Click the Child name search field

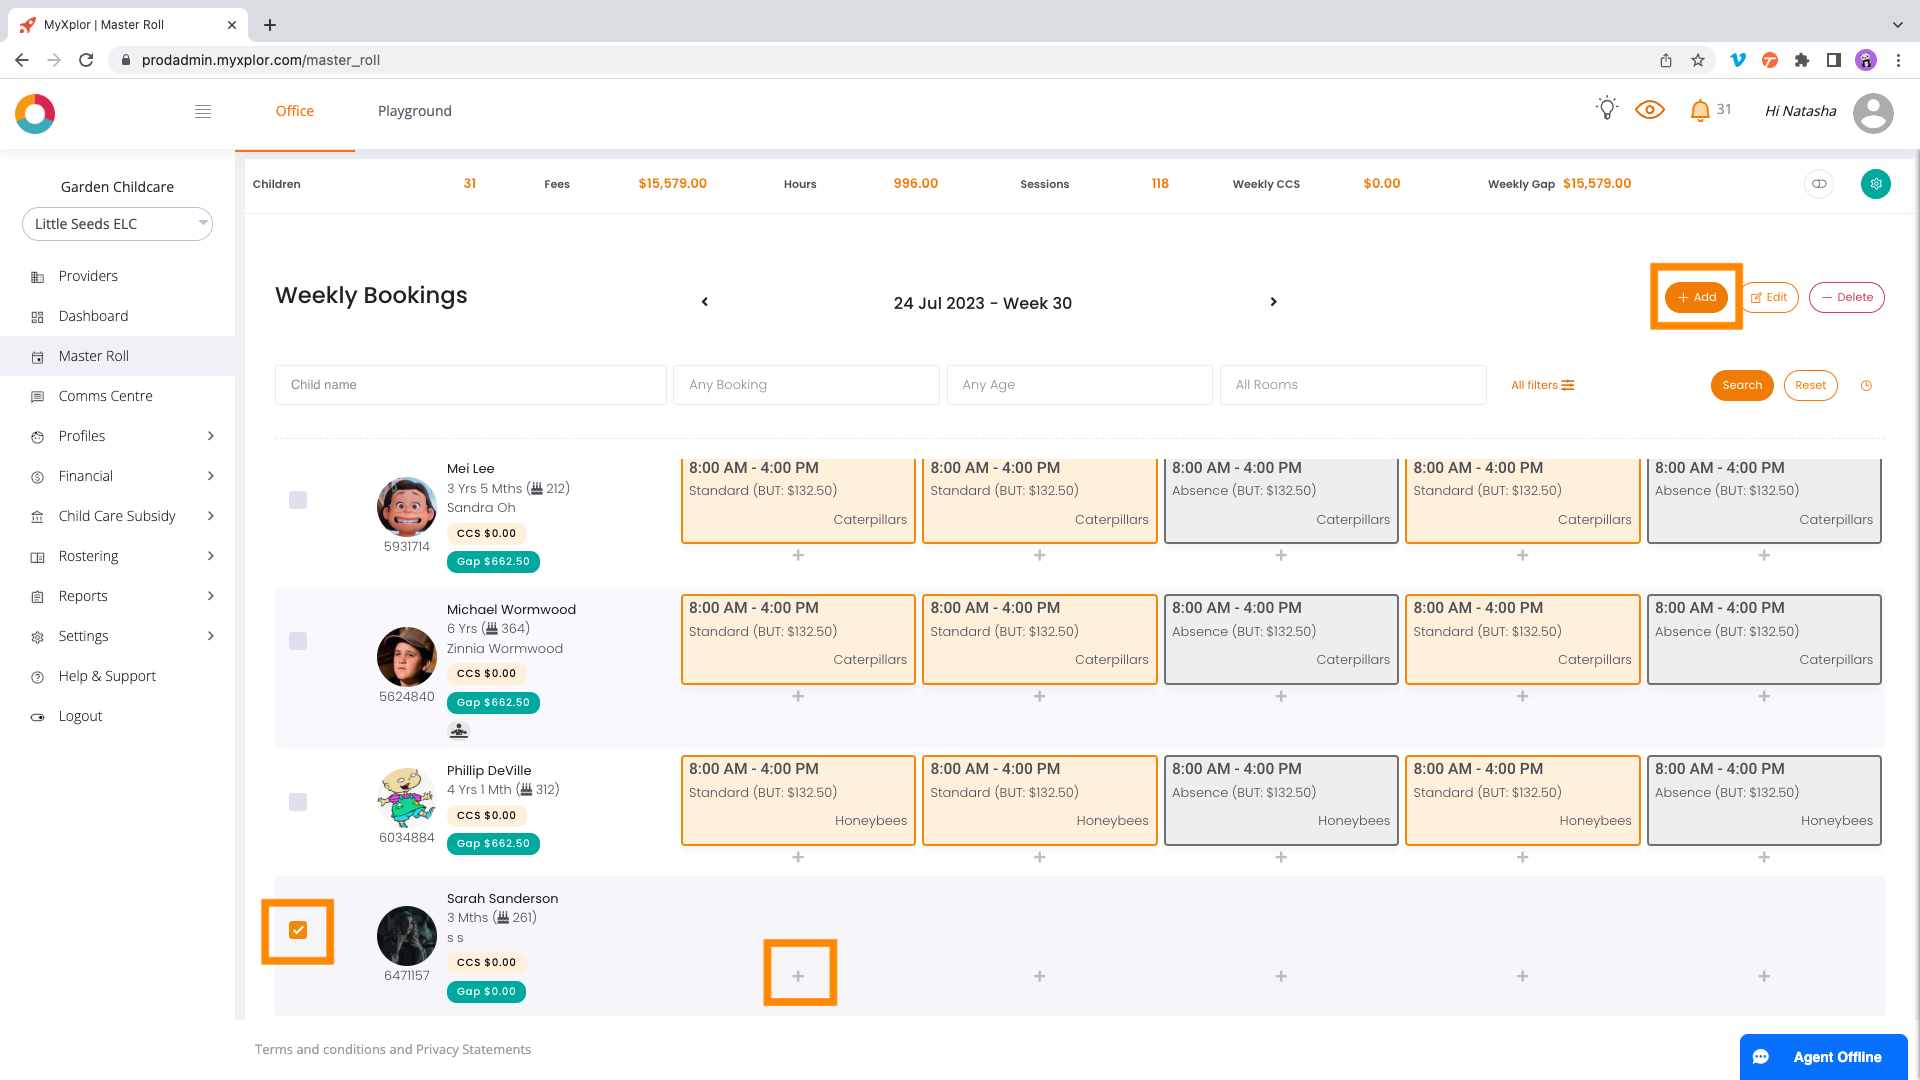point(470,385)
